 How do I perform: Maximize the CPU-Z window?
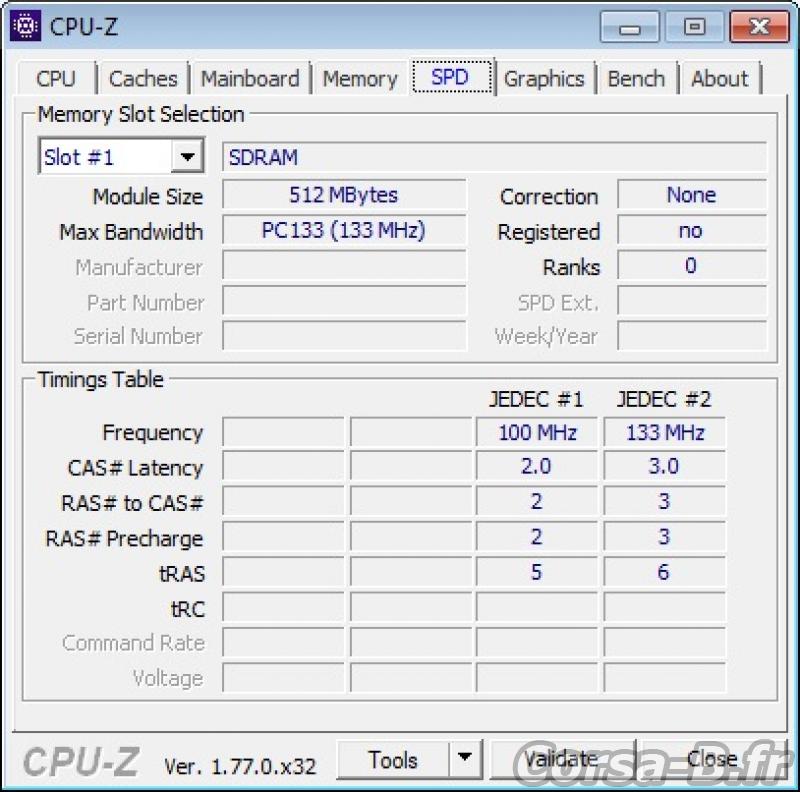pos(694,27)
